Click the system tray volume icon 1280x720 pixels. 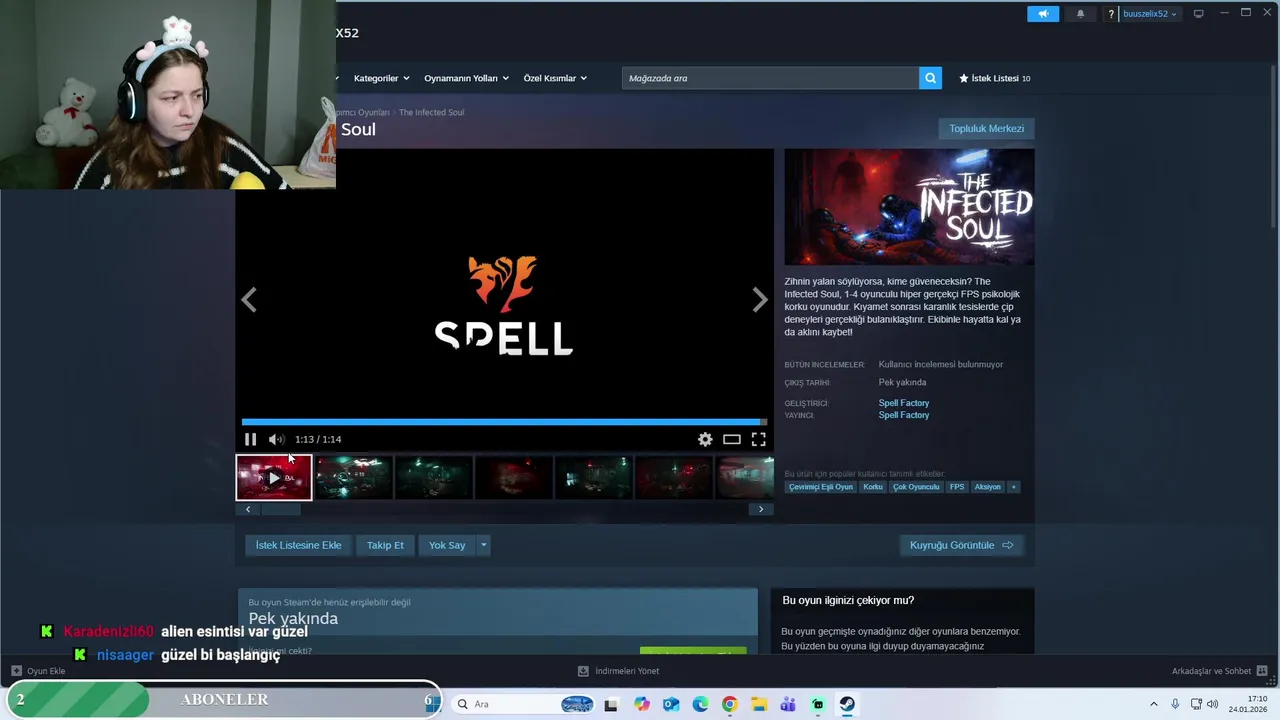pyautogui.click(x=1213, y=704)
